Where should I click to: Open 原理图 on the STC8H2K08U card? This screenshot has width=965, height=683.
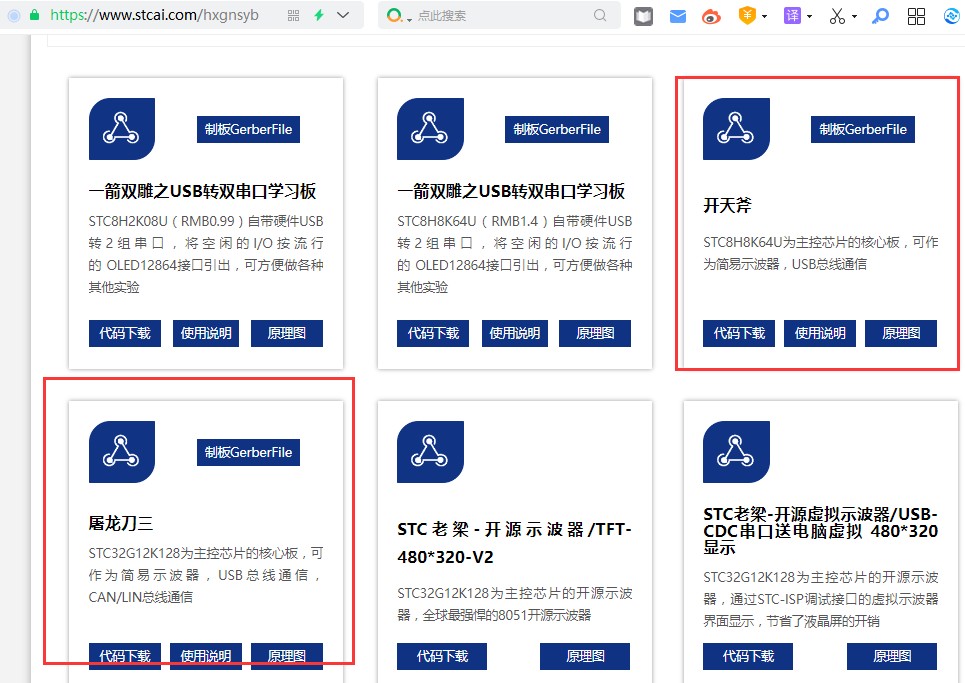point(287,333)
